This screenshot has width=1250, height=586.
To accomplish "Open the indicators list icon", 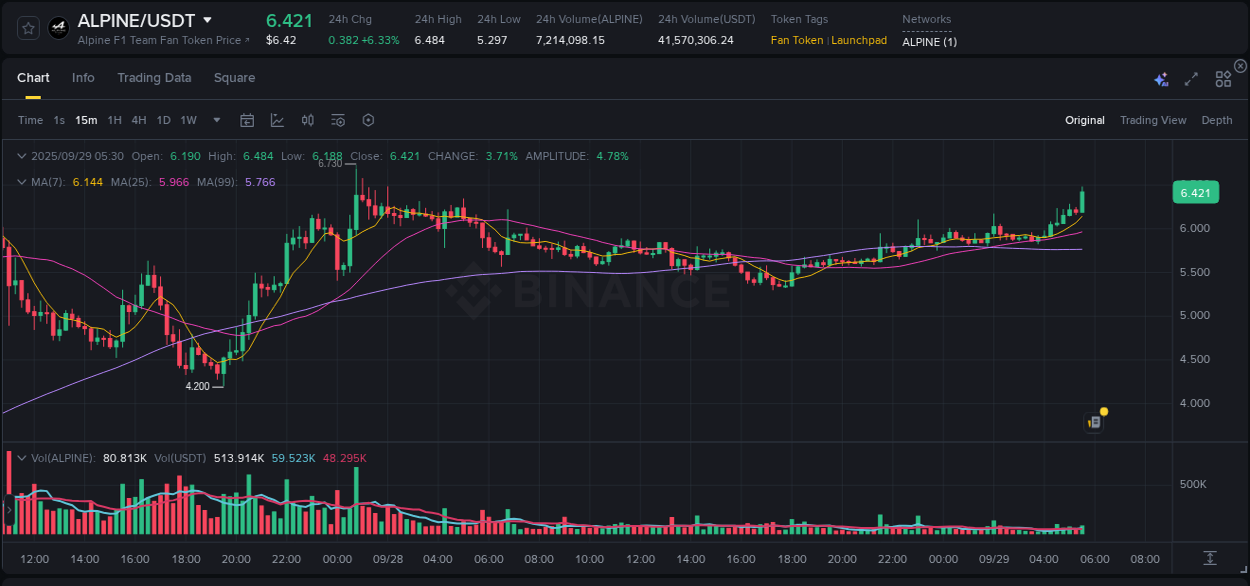I will pyautogui.click(x=338, y=120).
